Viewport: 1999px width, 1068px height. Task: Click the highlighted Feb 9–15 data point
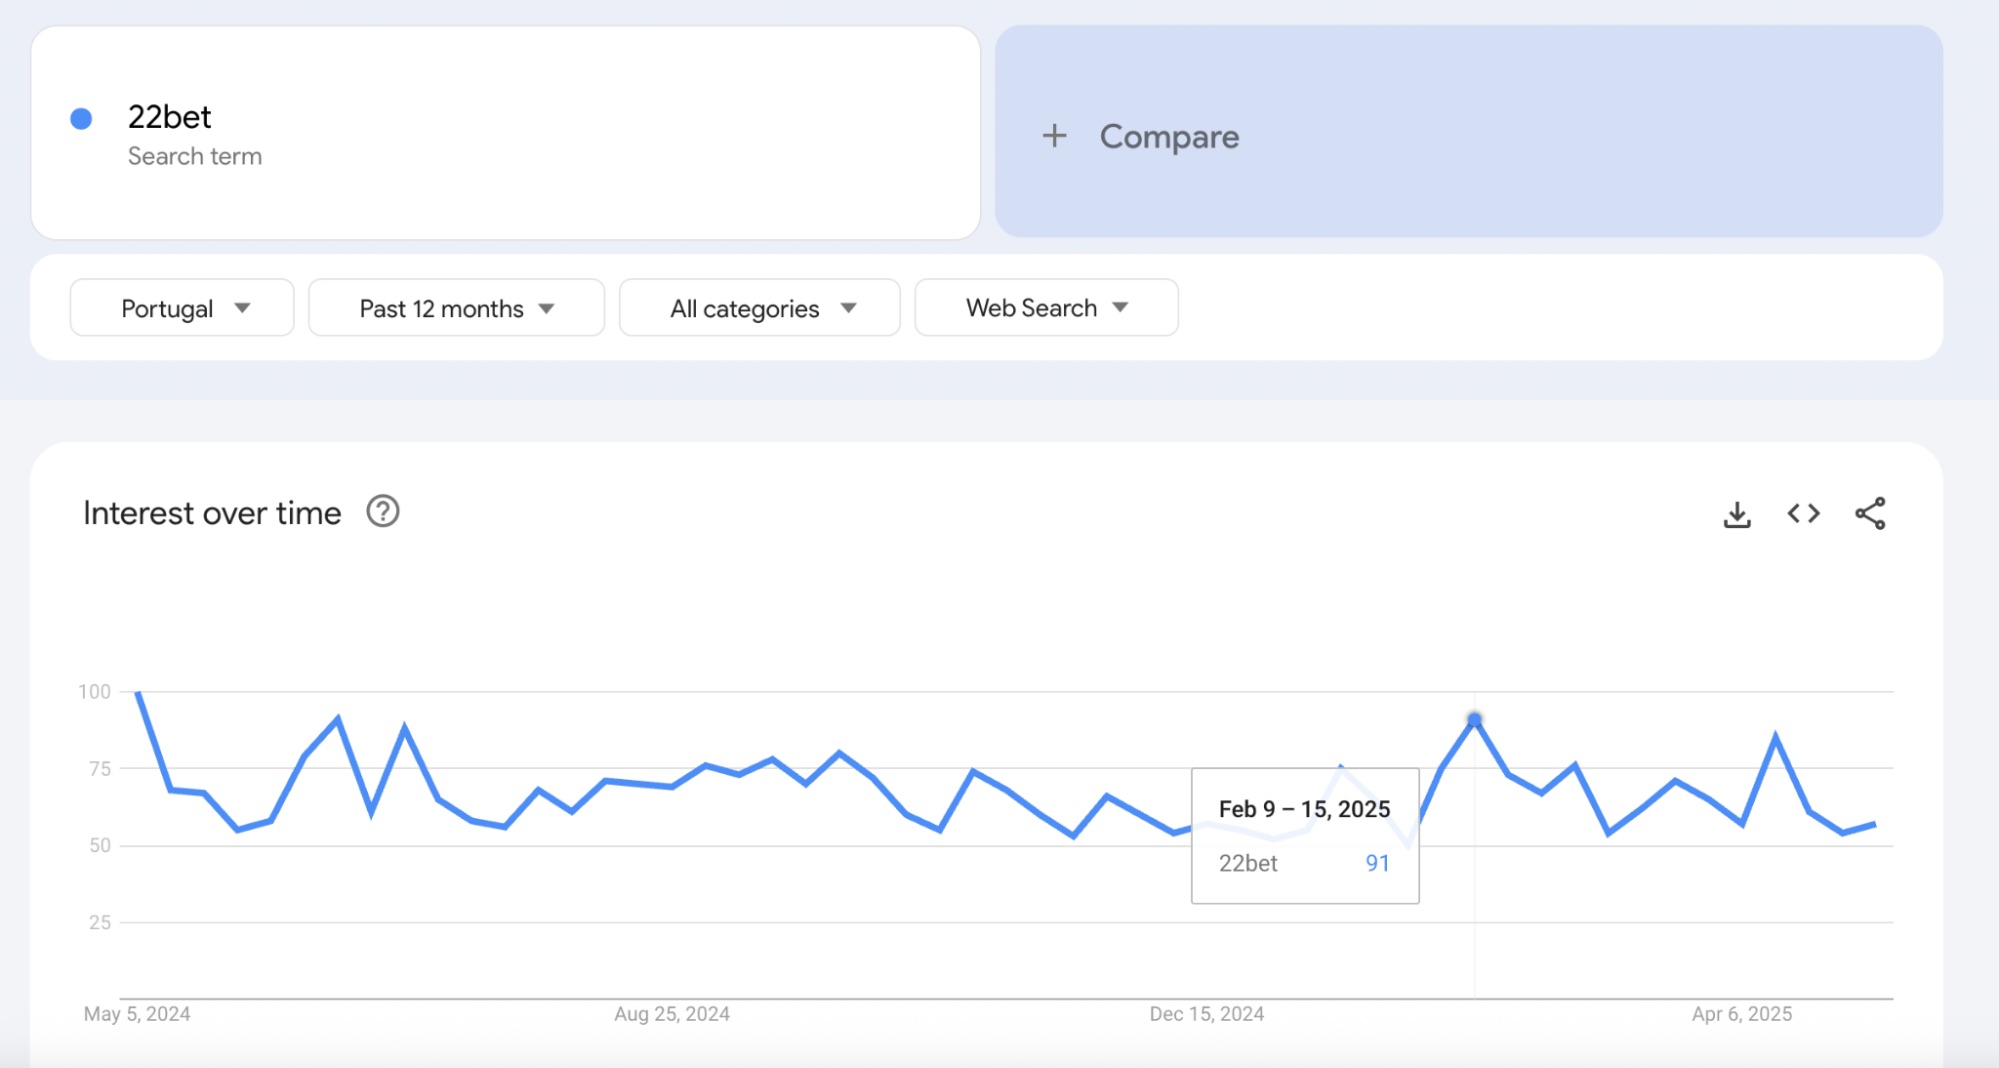click(x=1474, y=719)
